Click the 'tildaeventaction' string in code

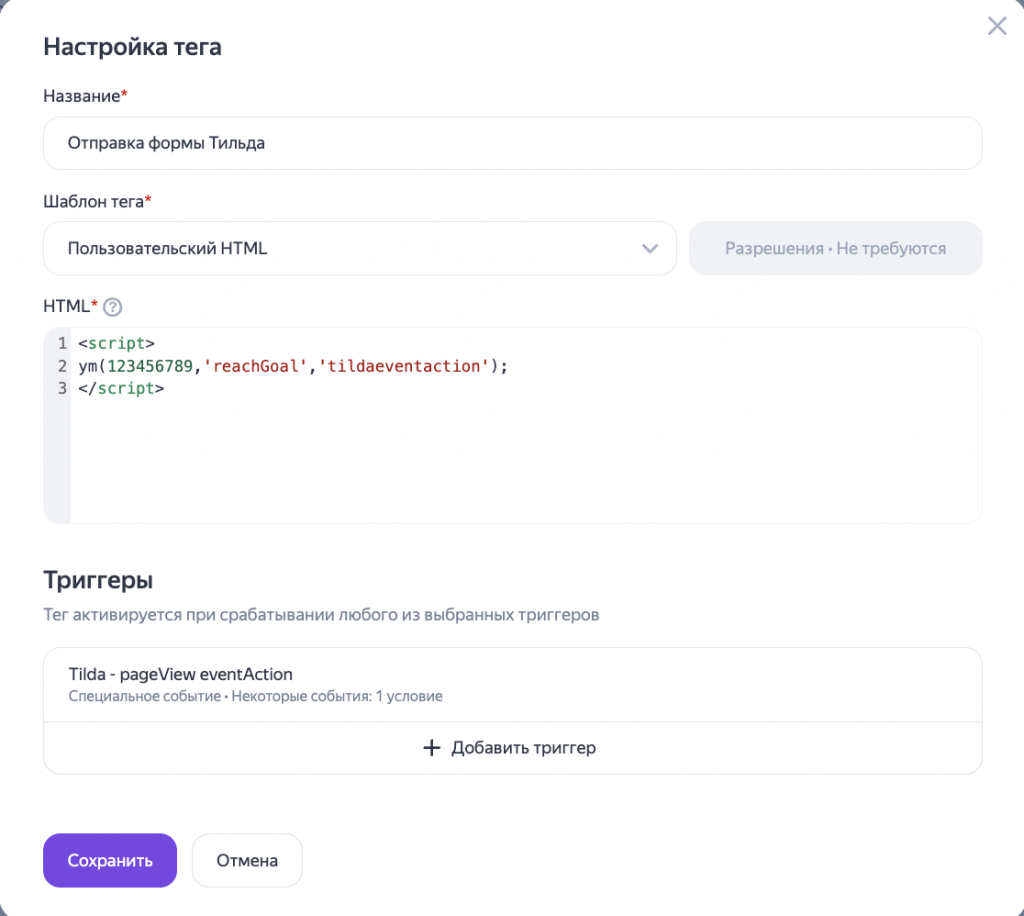(x=404, y=366)
